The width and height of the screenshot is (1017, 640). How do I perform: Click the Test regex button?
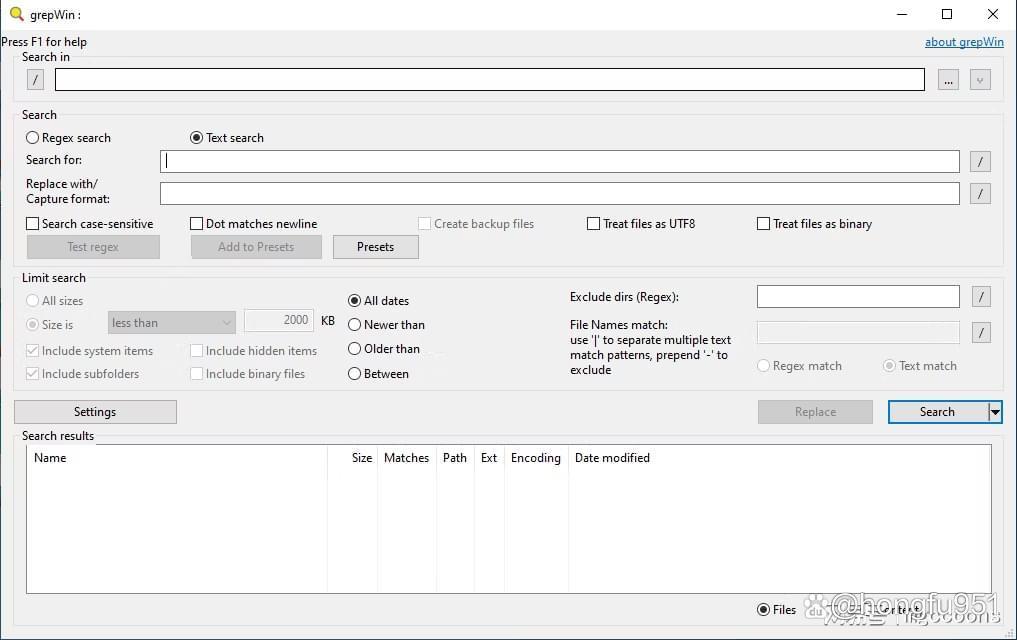click(93, 247)
